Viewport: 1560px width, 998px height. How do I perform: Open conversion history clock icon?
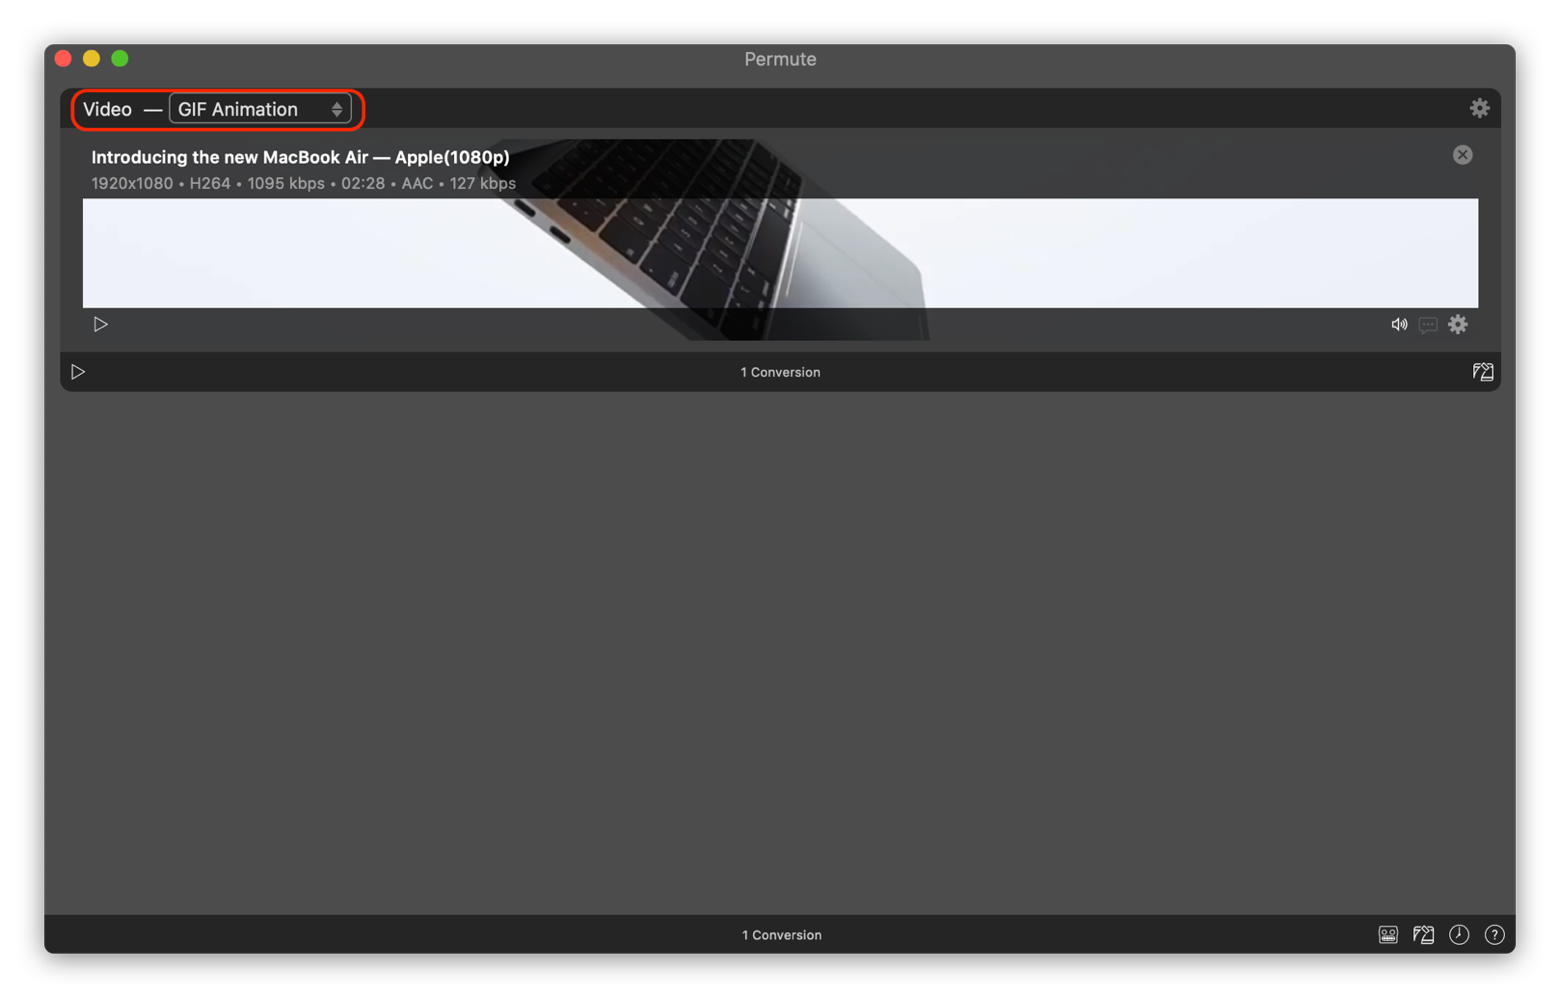click(1459, 935)
